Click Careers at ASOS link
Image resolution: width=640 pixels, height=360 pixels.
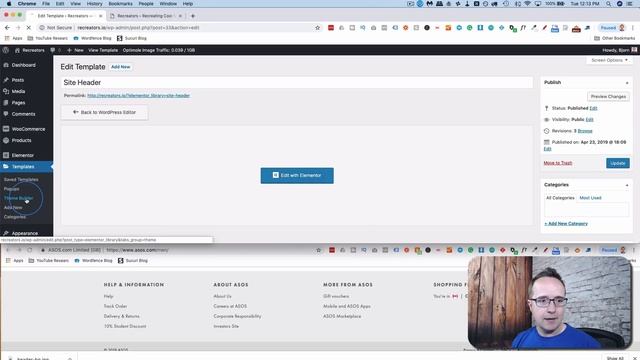[230, 306]
